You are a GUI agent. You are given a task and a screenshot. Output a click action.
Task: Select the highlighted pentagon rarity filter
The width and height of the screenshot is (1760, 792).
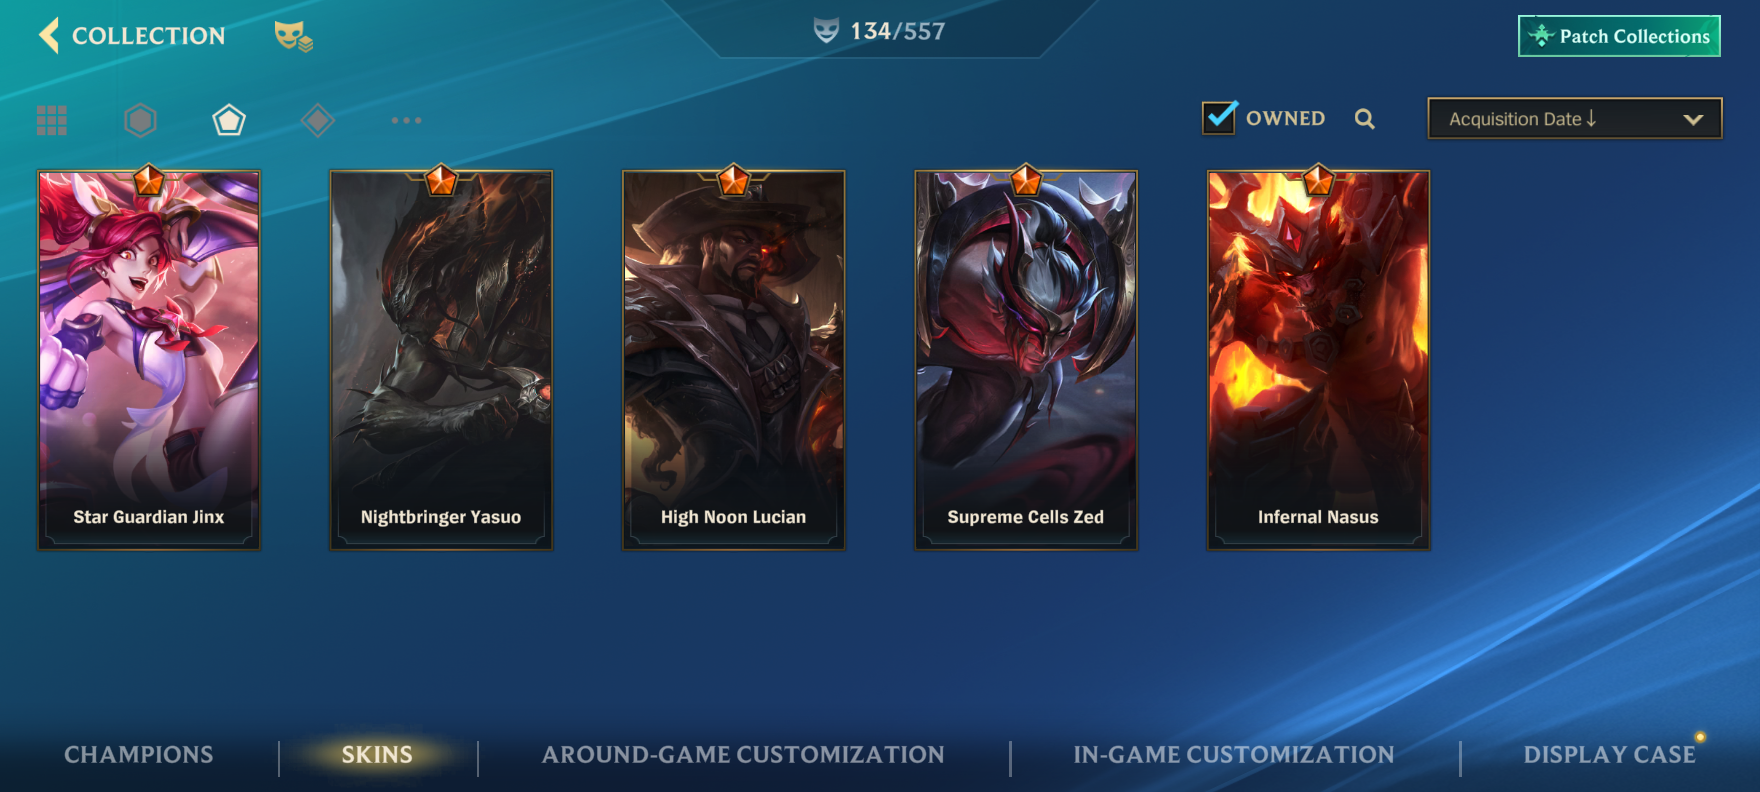[229, 120]
